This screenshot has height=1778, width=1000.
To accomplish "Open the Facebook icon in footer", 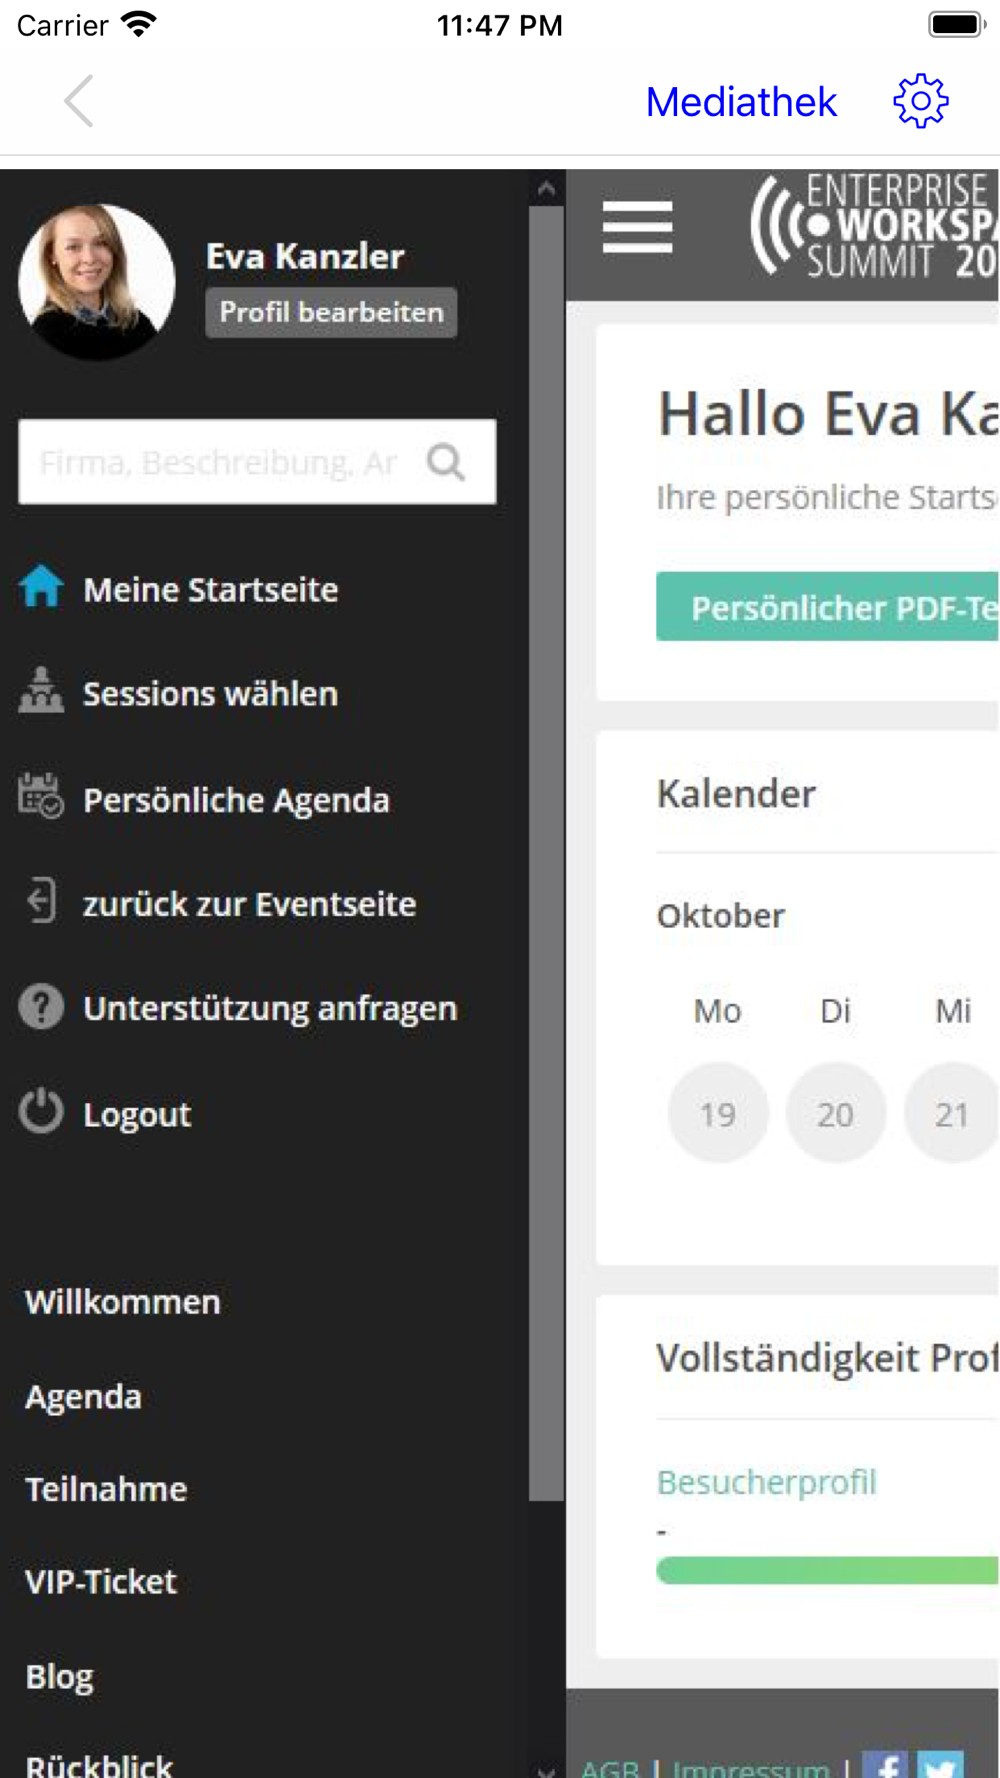I will pyautogui.click(x=885, y=1764).
